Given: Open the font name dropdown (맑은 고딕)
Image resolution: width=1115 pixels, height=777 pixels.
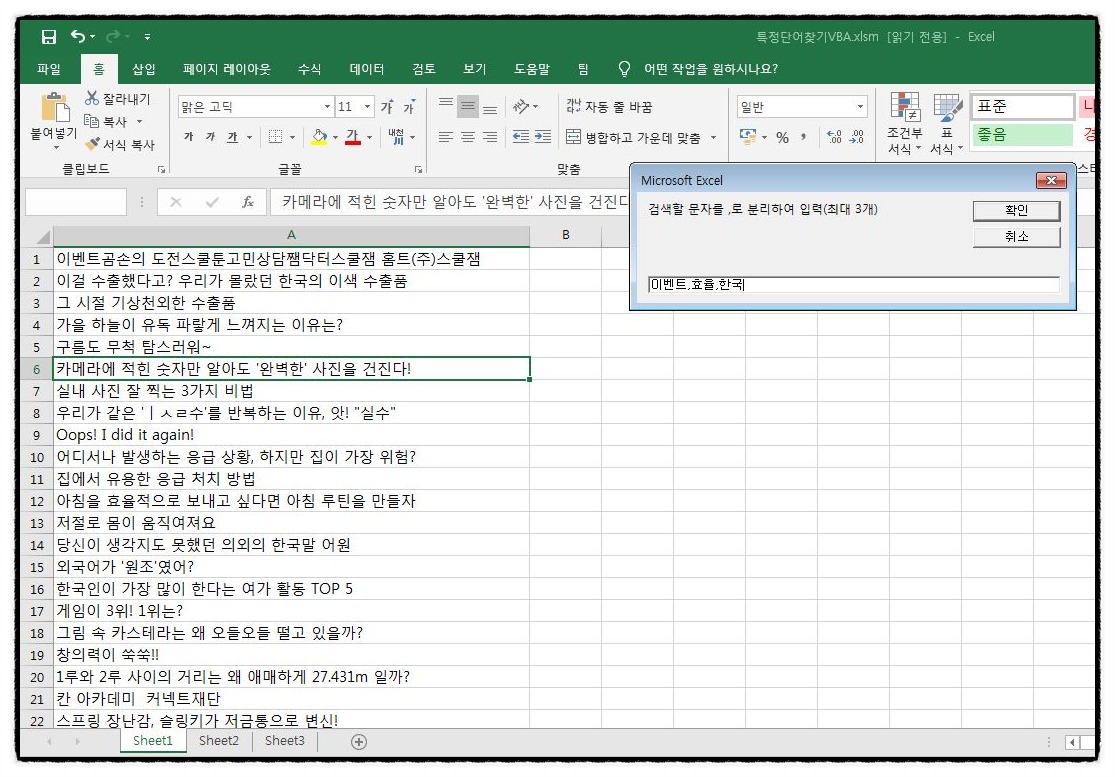Looking at the screenshot, I should (x=327, y=107).
